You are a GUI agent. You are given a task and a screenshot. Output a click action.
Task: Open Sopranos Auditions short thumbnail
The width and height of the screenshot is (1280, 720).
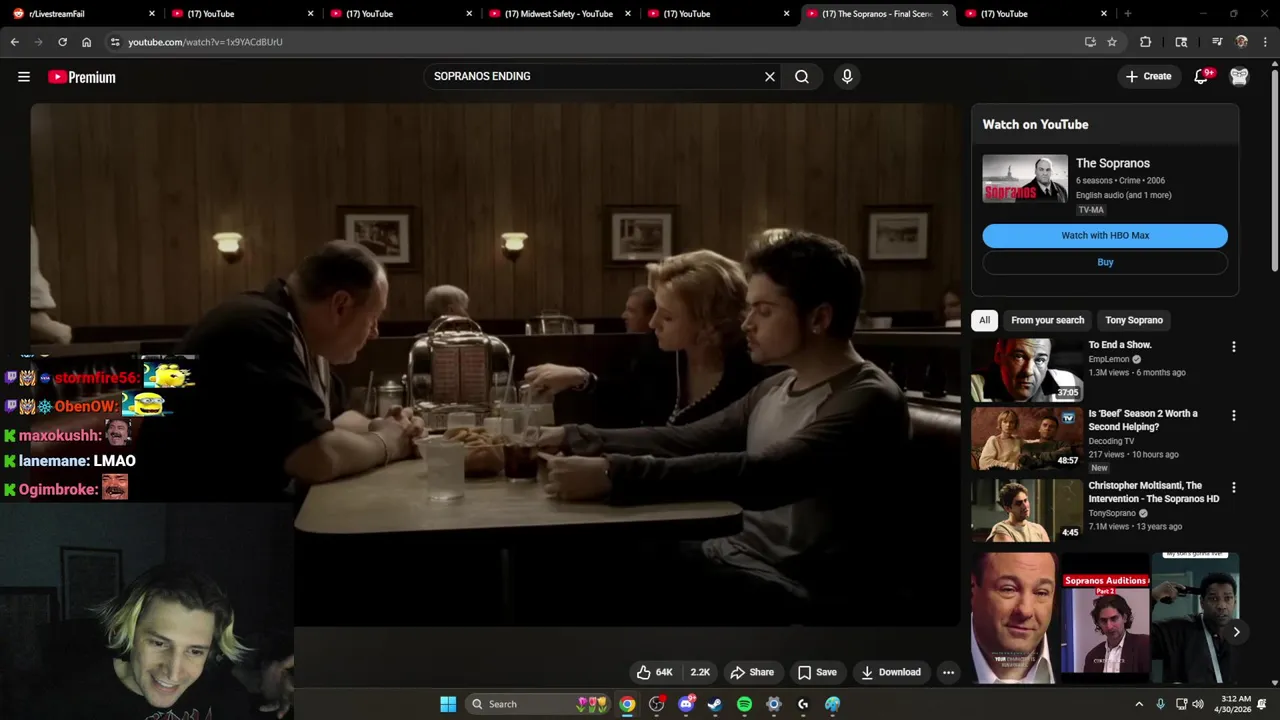pos(1105,618)
